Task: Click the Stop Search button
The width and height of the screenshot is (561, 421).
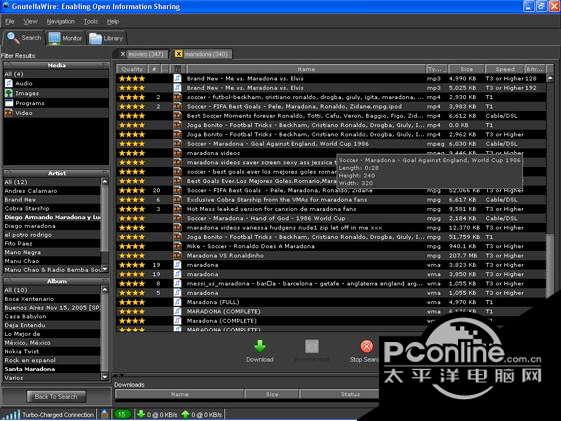Action: coord(364,351)
